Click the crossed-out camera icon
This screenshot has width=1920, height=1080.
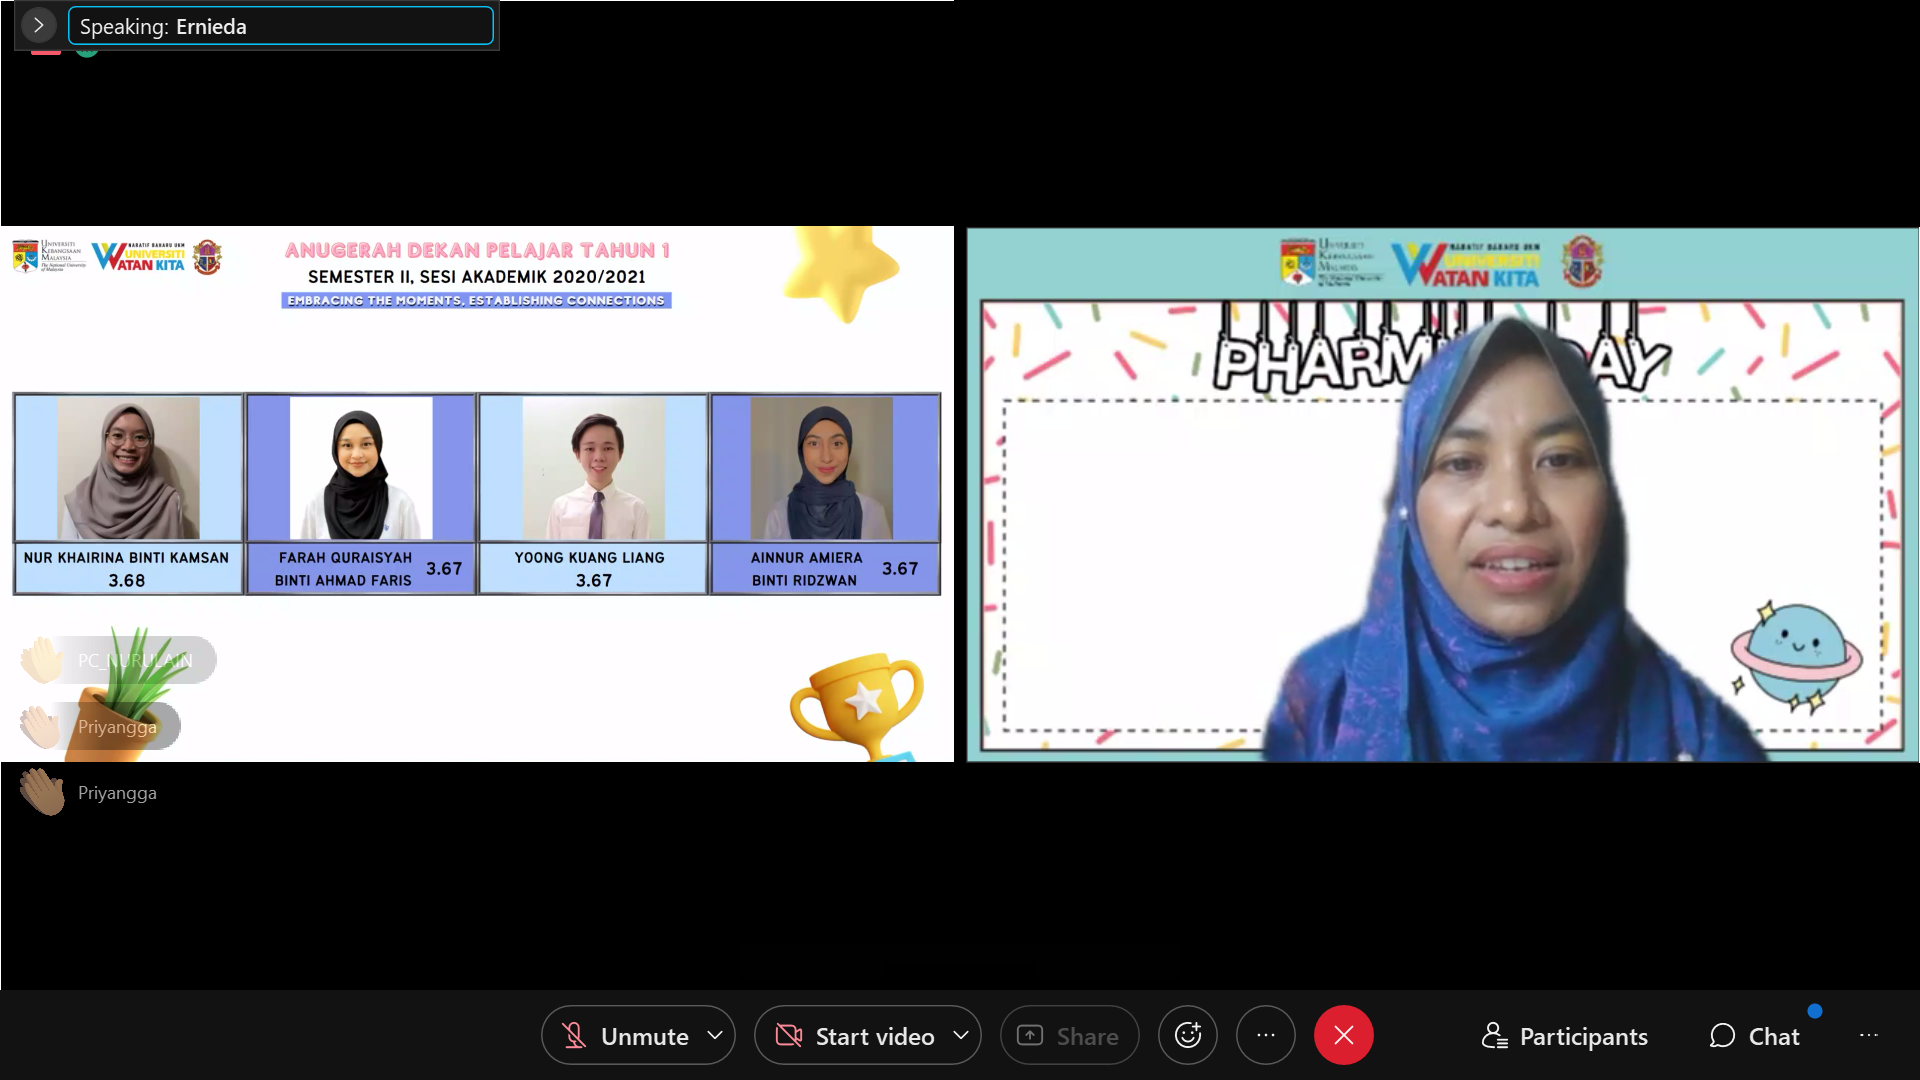[x=789, y=1036]
